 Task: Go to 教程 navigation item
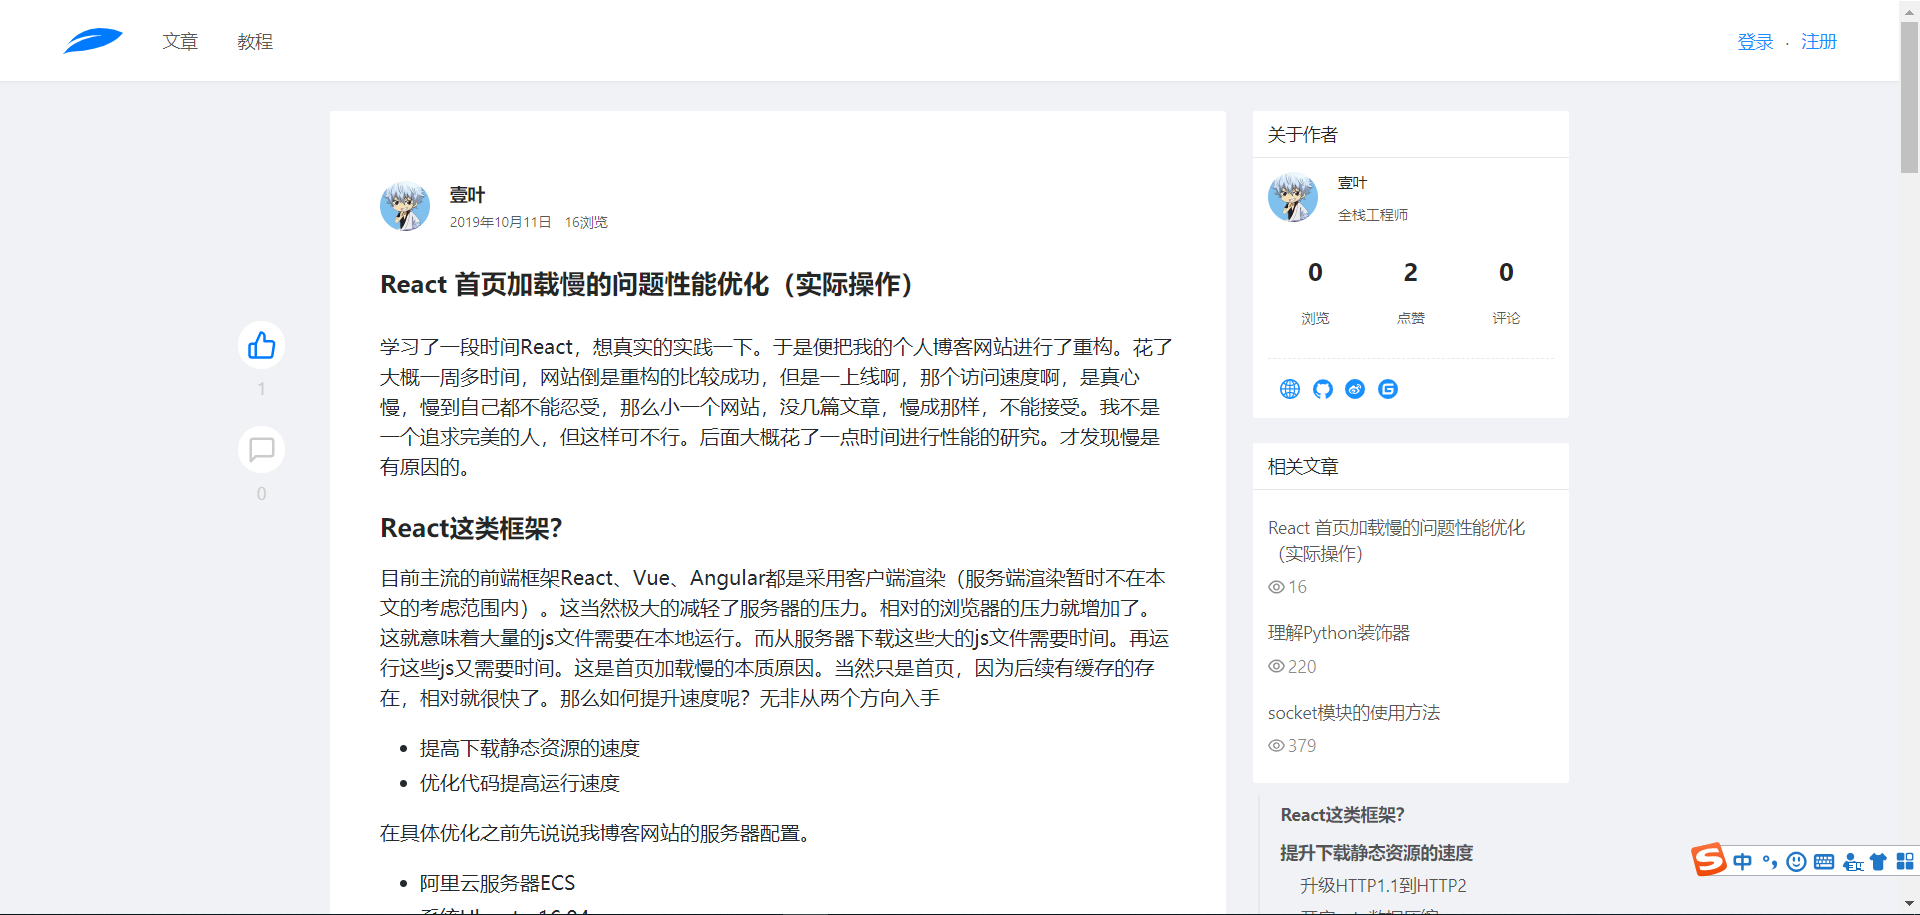point(255,42)
